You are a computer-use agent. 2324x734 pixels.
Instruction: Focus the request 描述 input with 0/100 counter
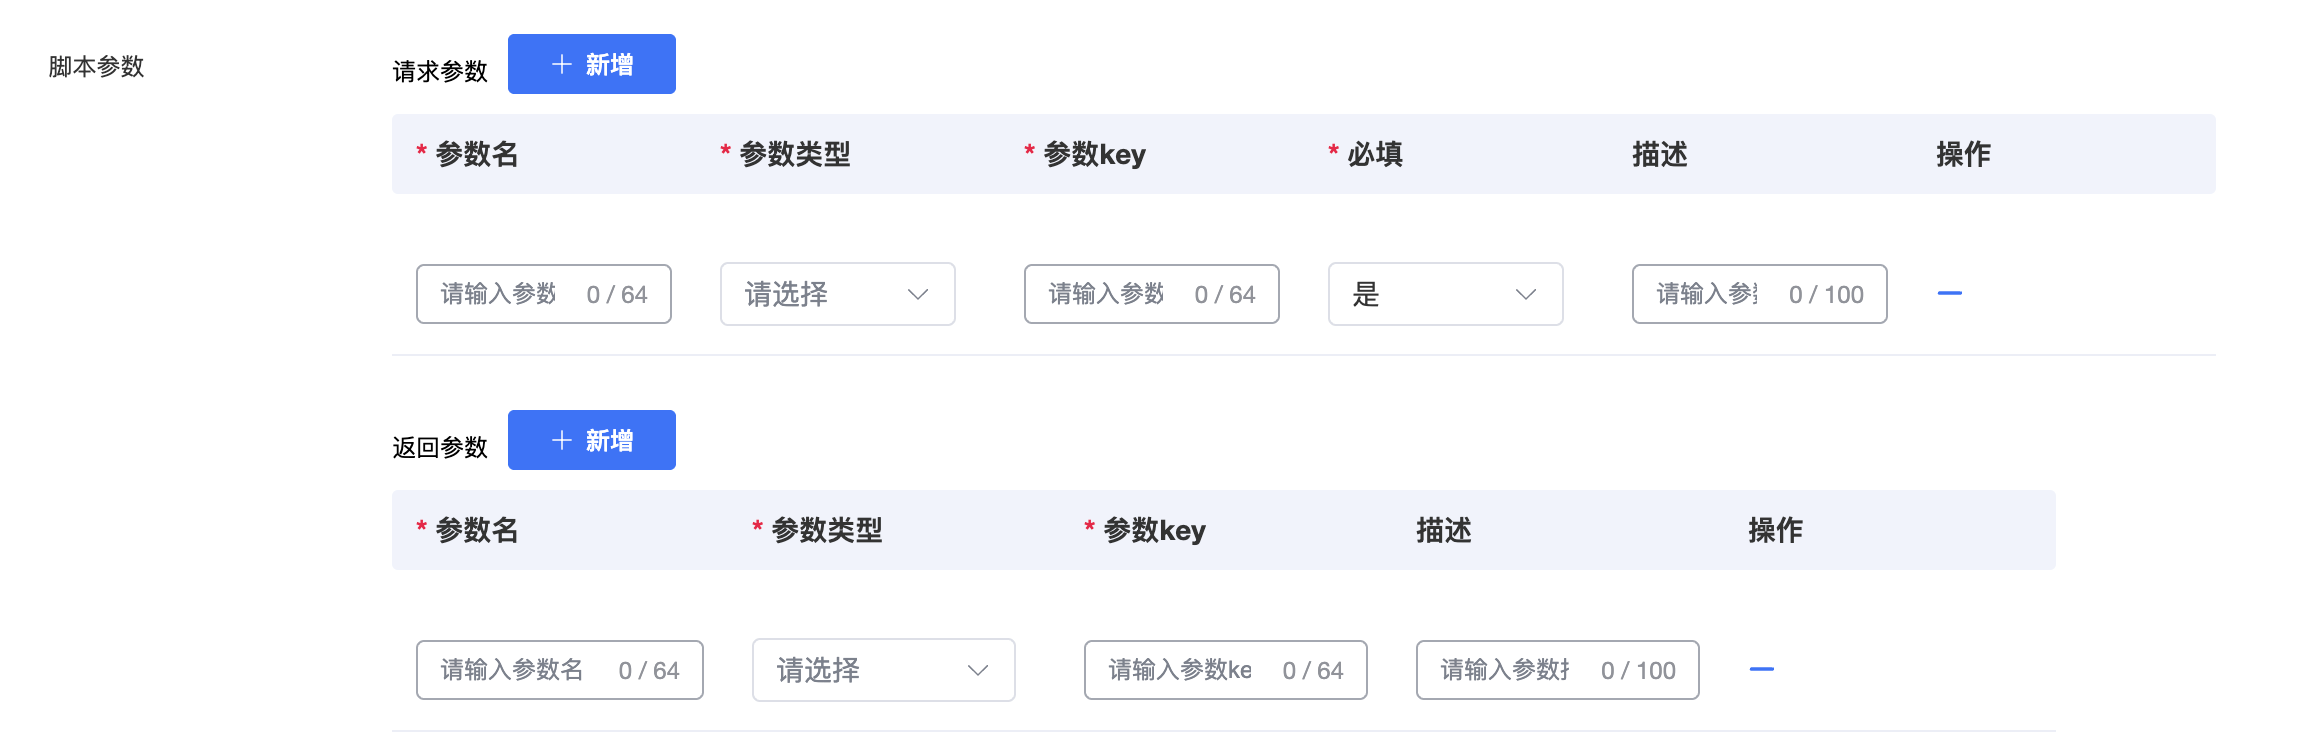click(1759, 294)
